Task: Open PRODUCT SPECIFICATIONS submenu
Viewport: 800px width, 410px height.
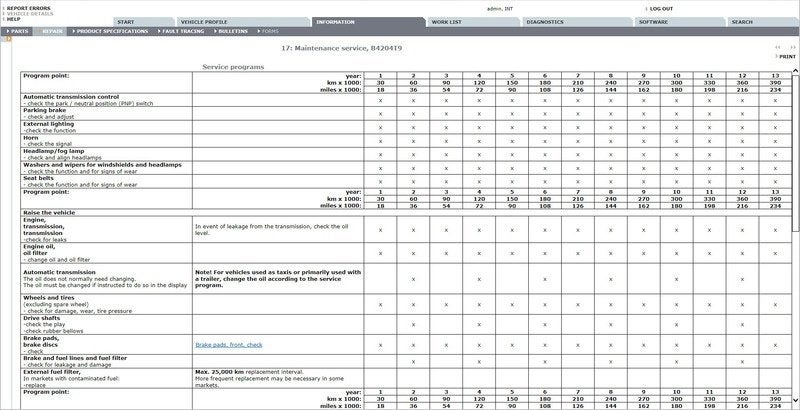Action: 110,31
